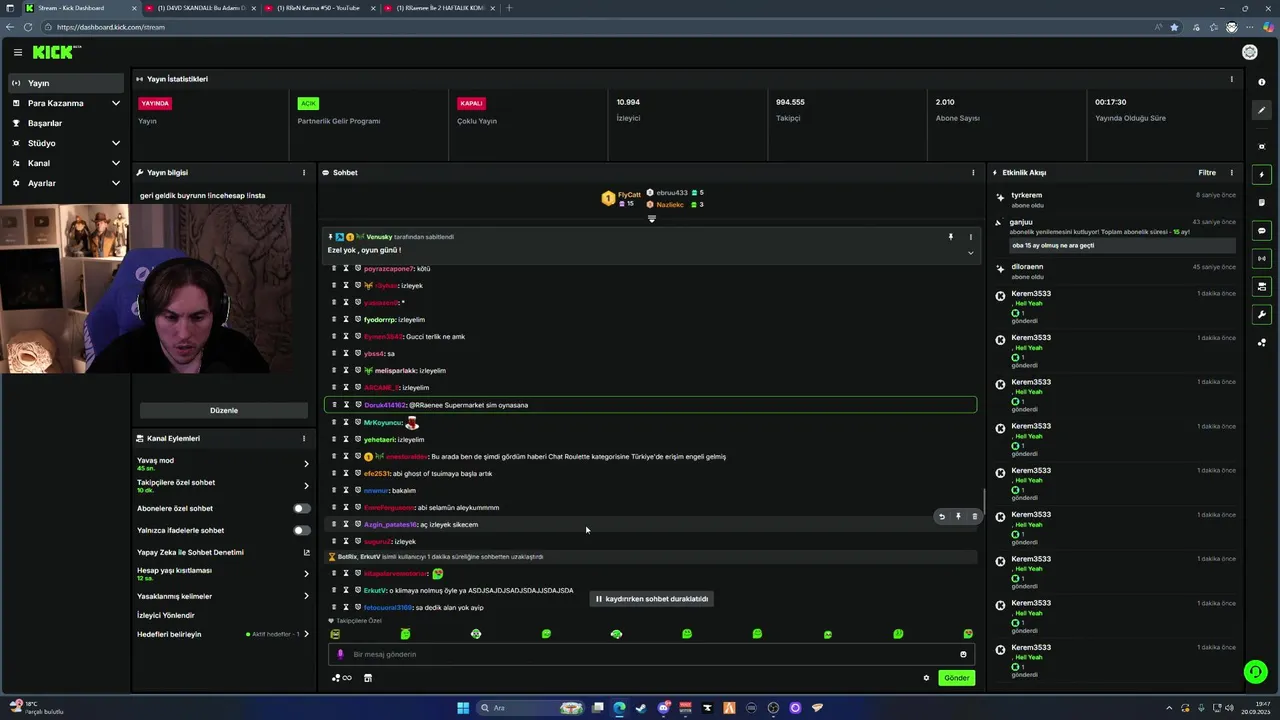Click the chat scrollbar handle
Image resolution: width=1280 pixels, height=720 pixels.
pyautogui.click(x=984, y=500)
